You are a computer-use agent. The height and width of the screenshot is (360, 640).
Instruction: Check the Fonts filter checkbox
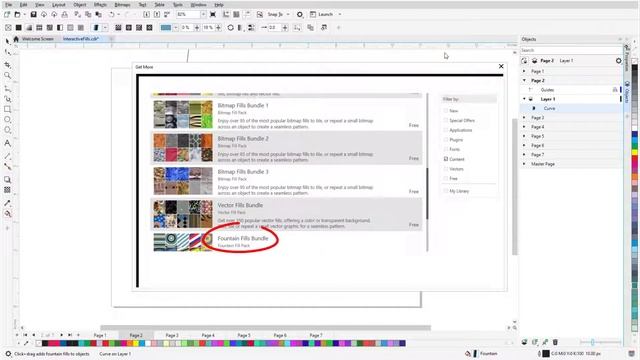446,149
